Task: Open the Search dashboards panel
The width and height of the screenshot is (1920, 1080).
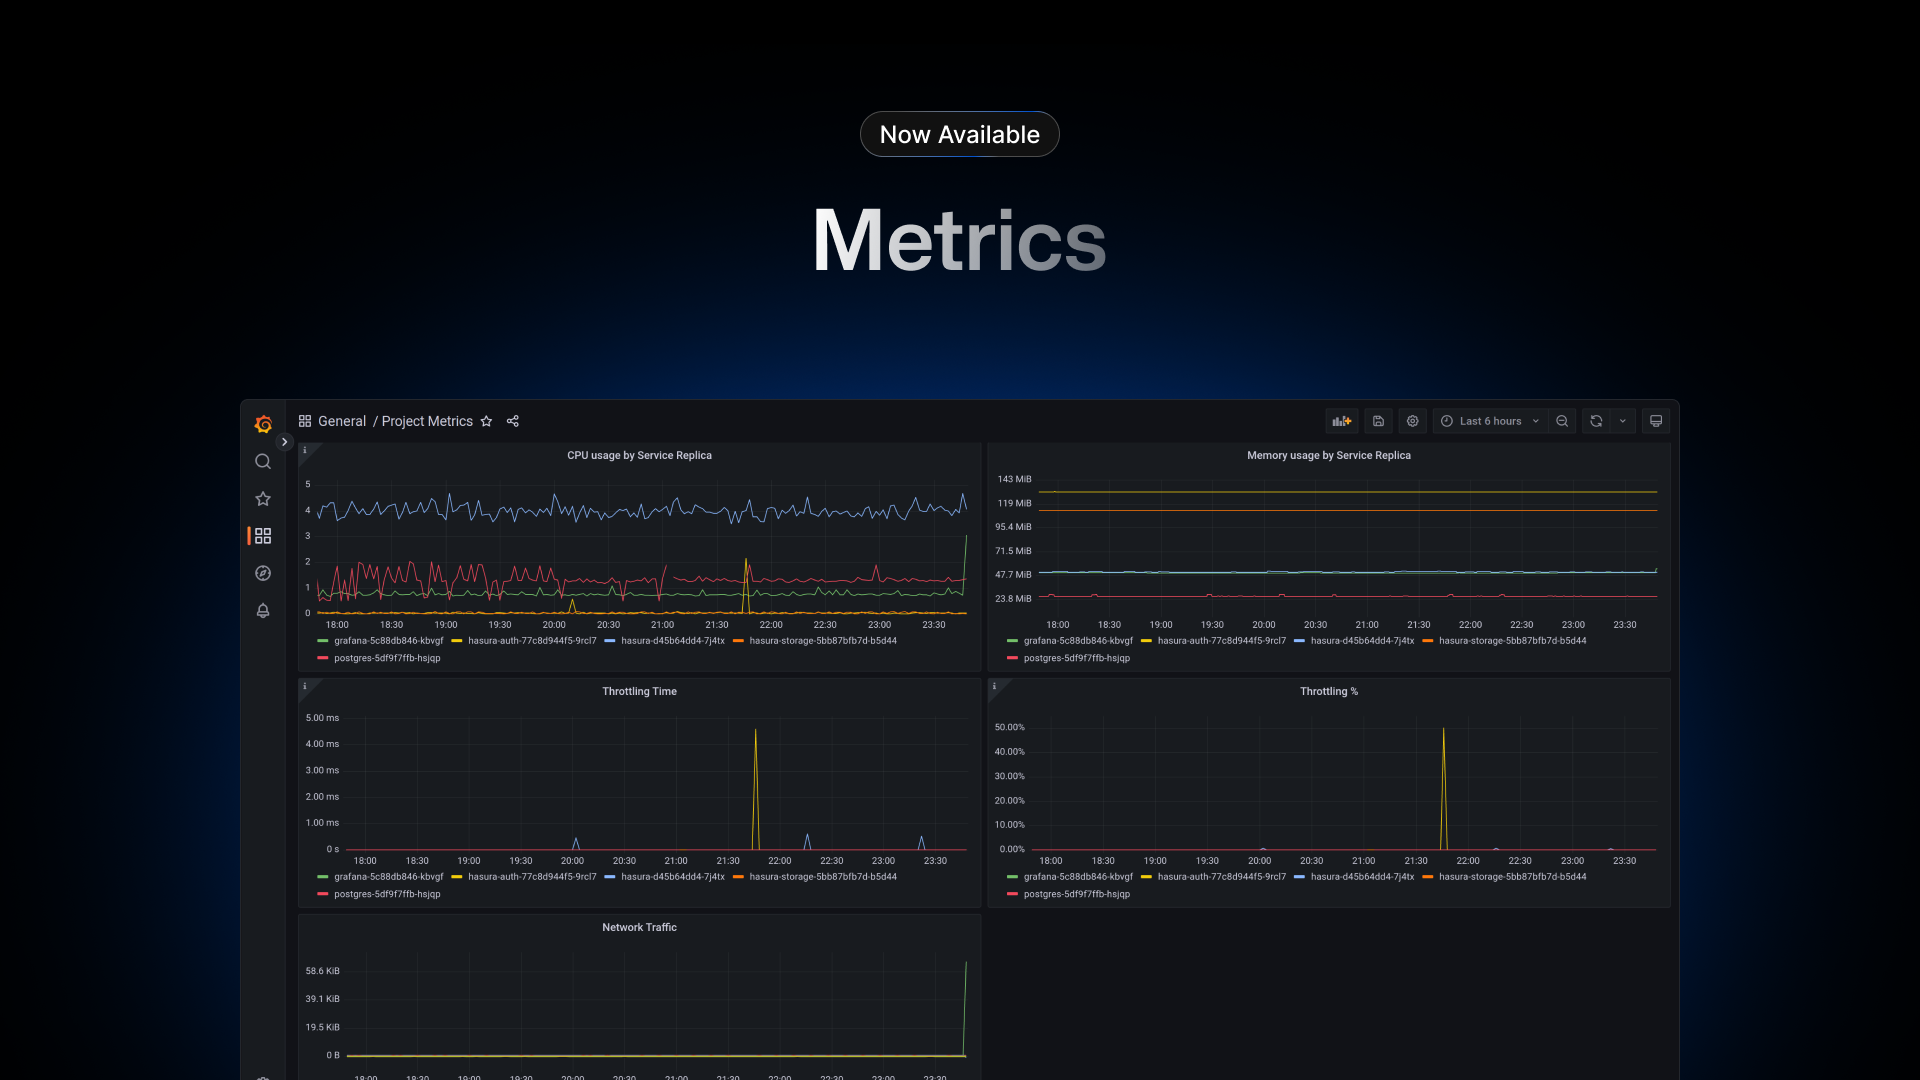Action: pos(263,461)
